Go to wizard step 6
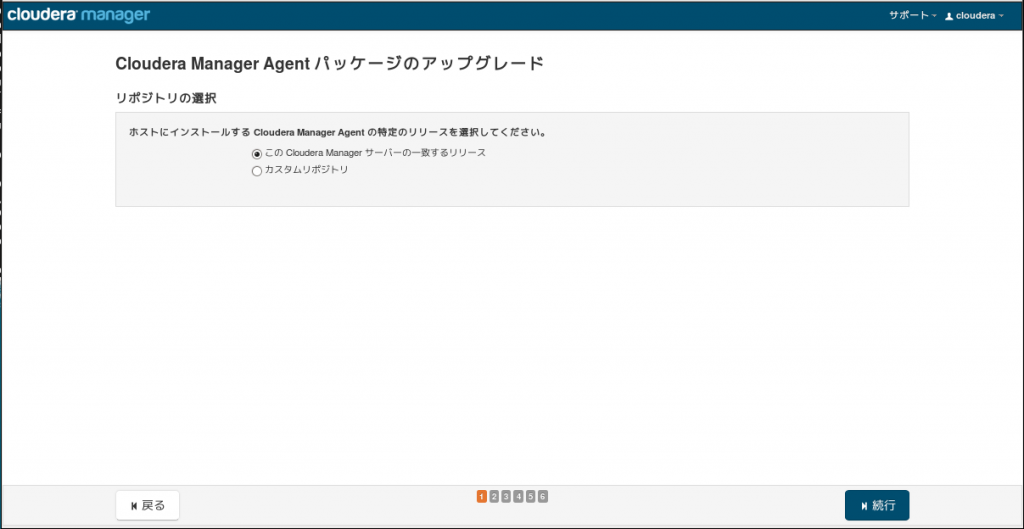Viewport: 1024px width, 529px height. (x=543, y=497)
